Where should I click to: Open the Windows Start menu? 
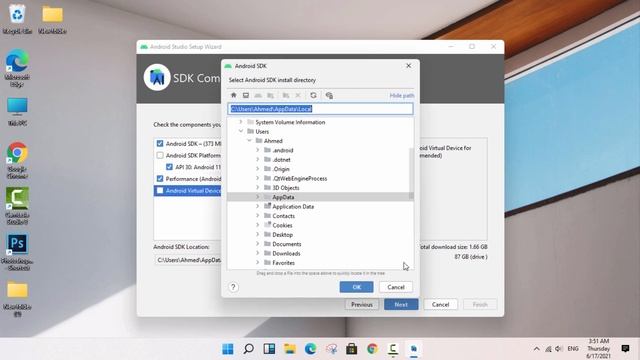[x=228, y=349]
